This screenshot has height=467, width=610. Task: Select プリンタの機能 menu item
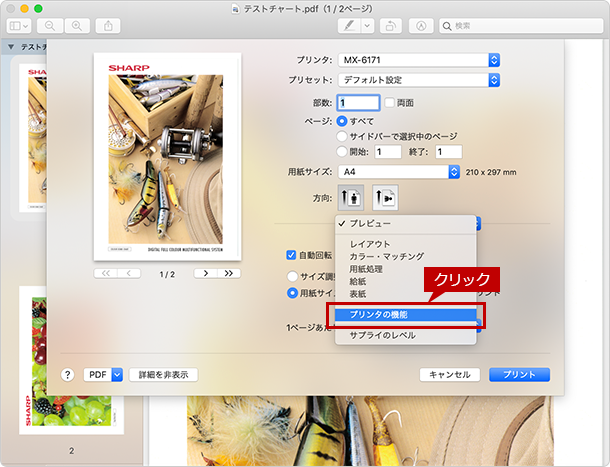coord(405,315)
